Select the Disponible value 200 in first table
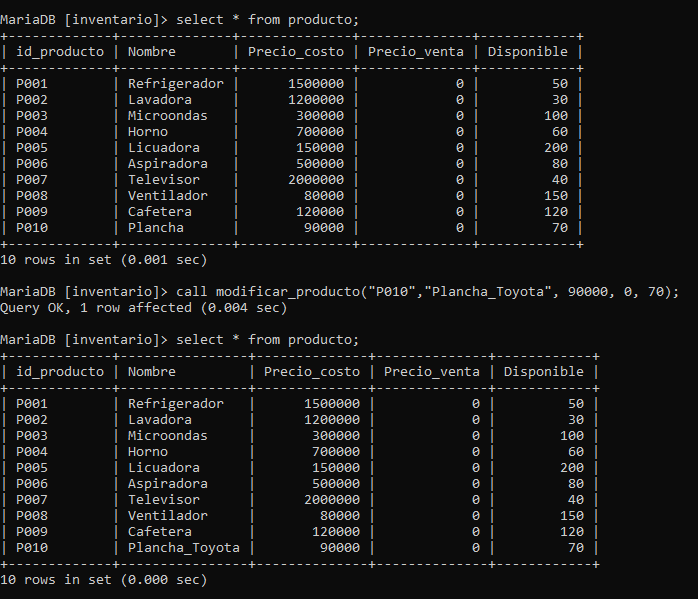 (x=556, y=148)
